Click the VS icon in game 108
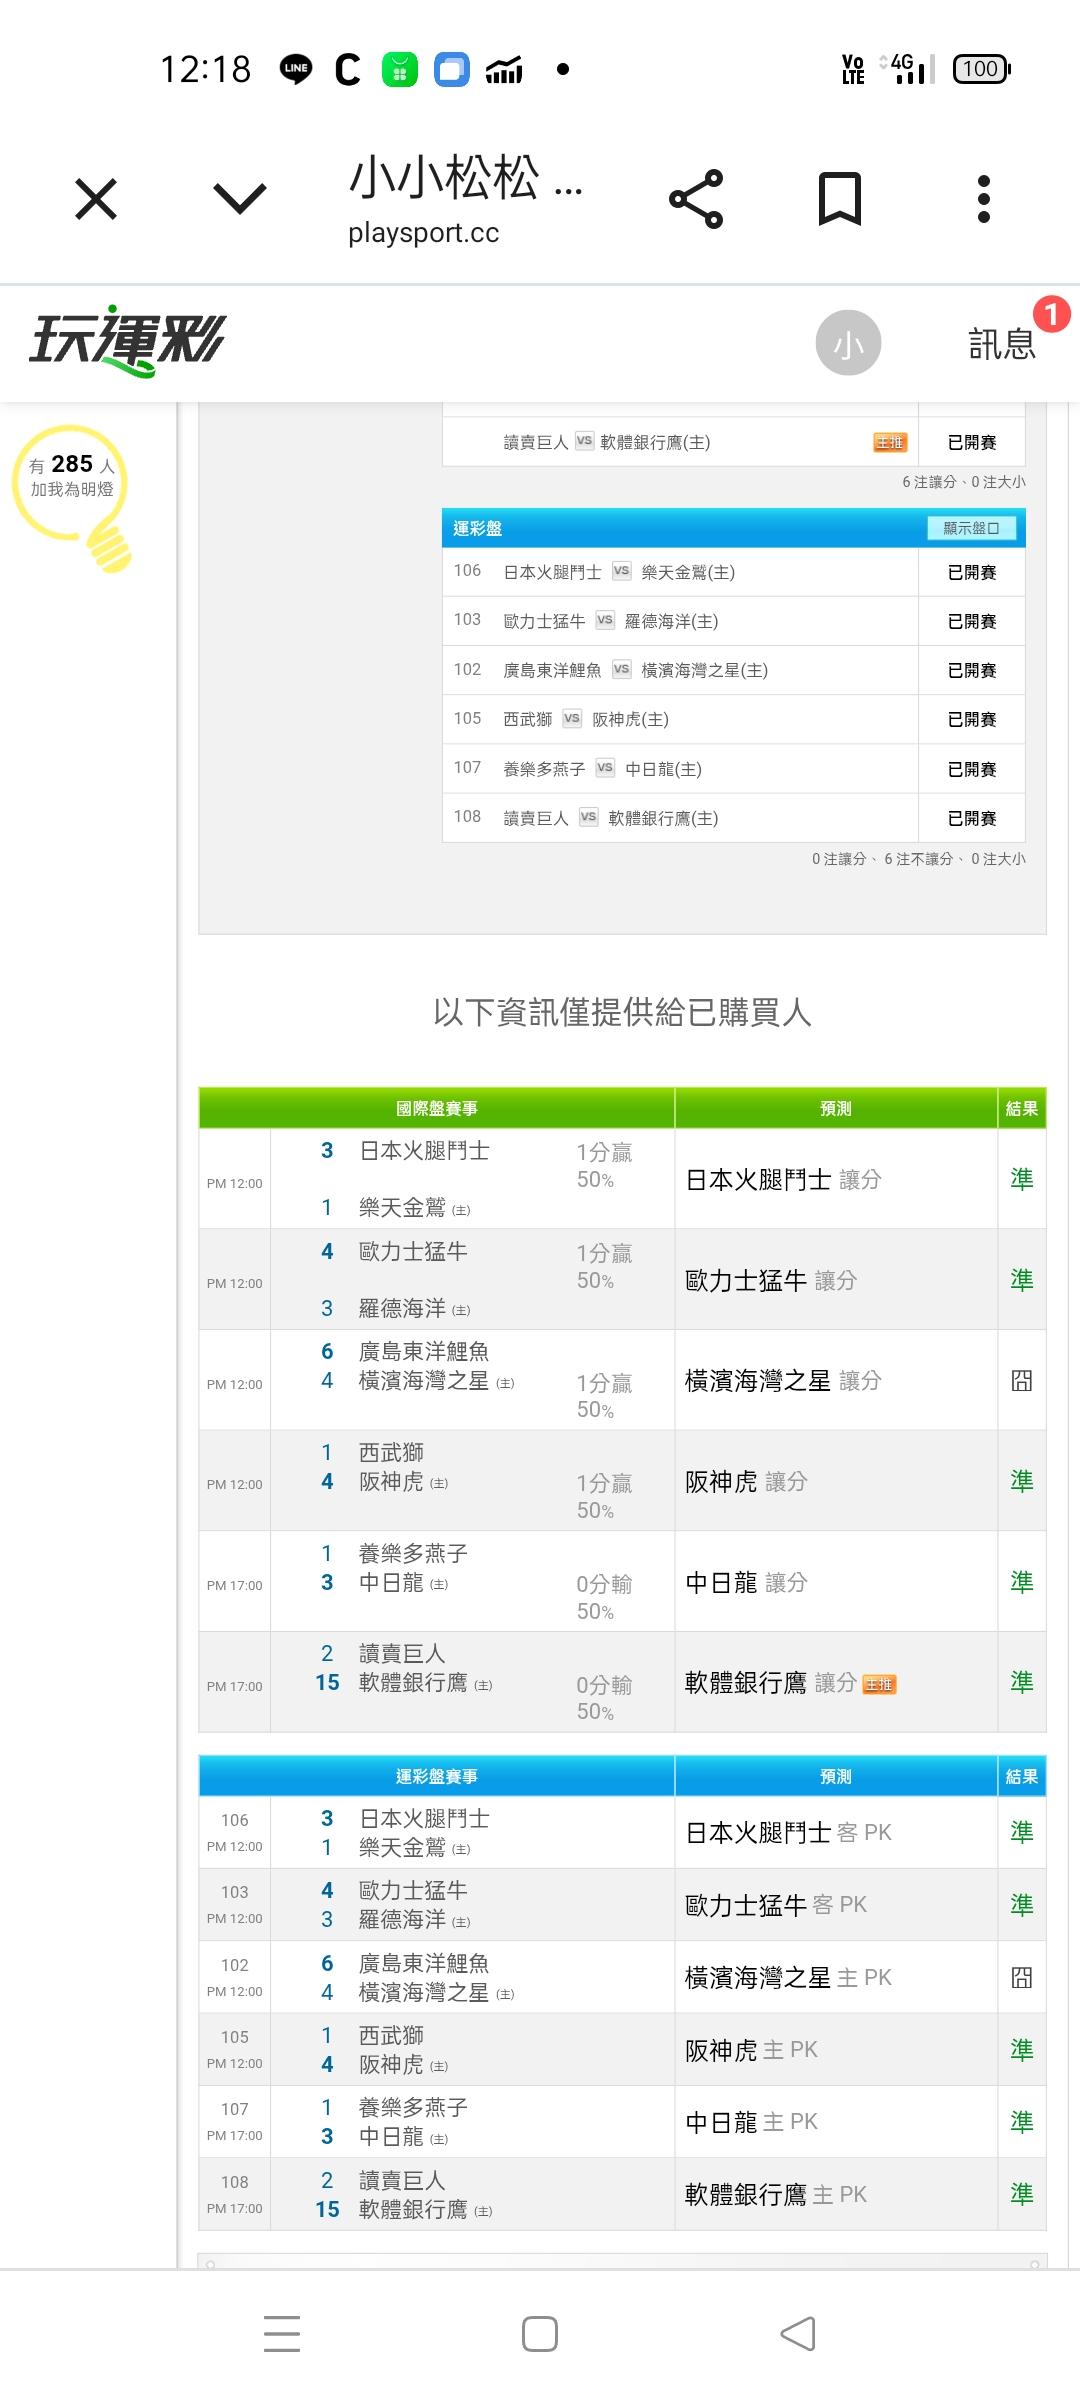Screen dimensions: 1080x2400 (x=589, y=817)
